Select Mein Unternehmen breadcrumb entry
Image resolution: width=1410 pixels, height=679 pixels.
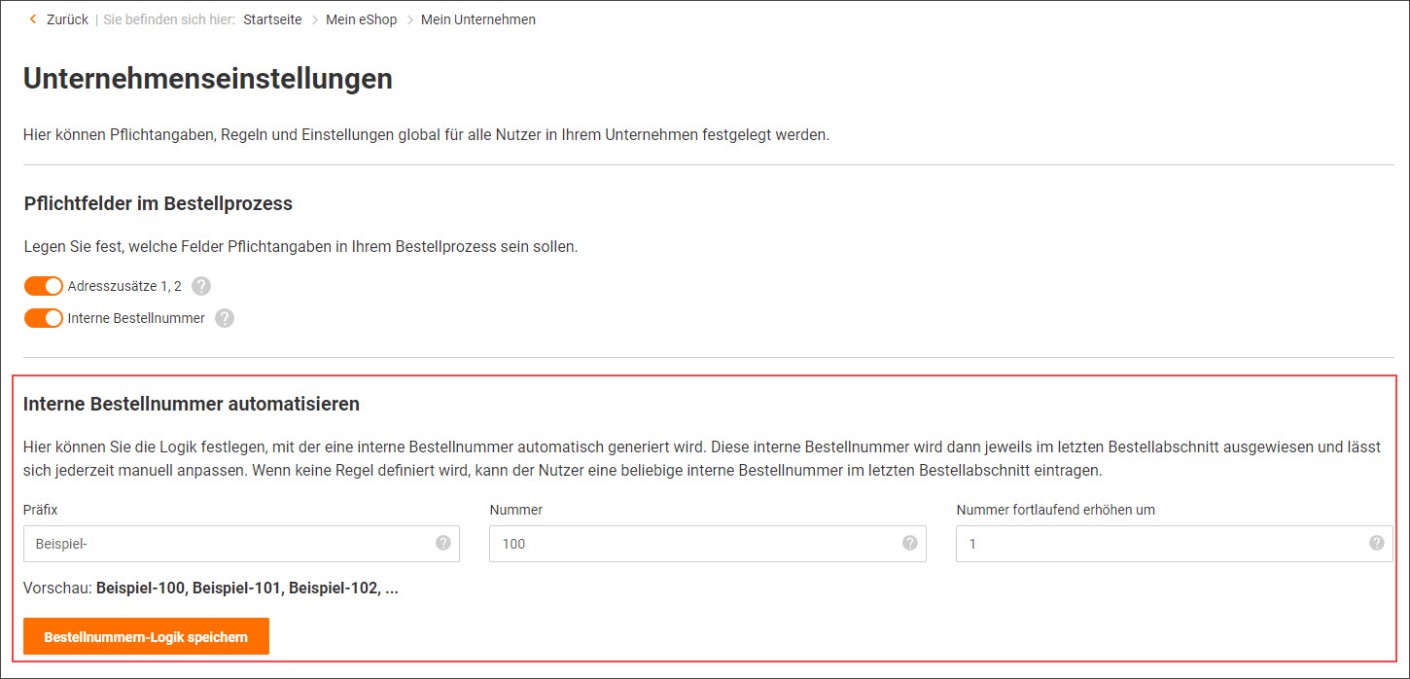(478, 19)
